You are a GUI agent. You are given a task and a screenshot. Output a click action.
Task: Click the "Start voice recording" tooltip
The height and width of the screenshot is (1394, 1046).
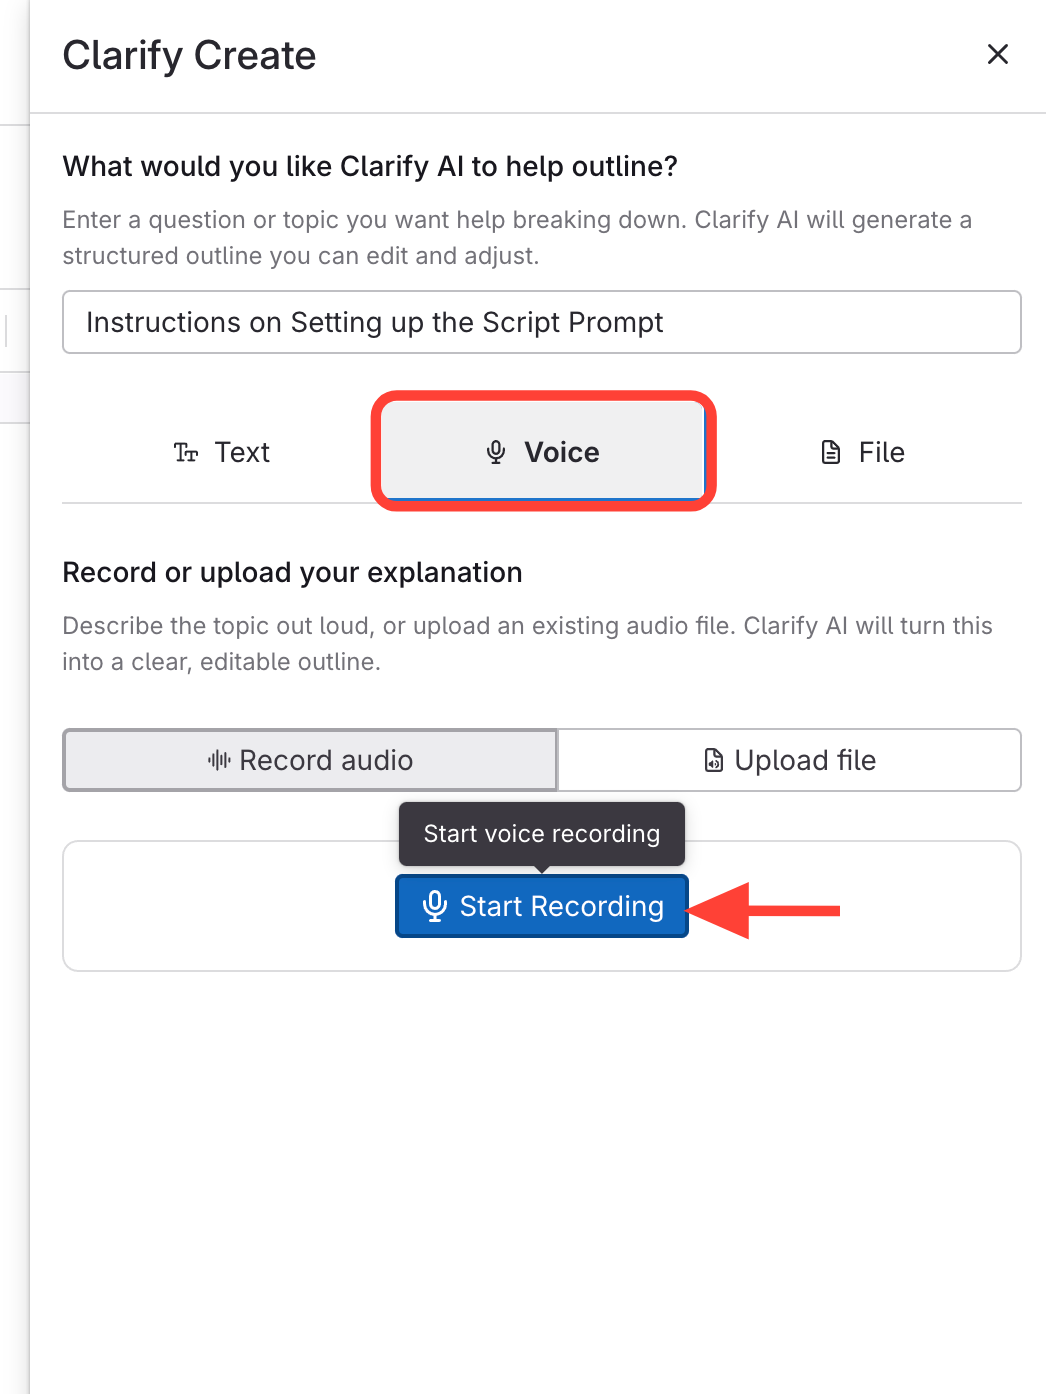click(x=541, y=833)
